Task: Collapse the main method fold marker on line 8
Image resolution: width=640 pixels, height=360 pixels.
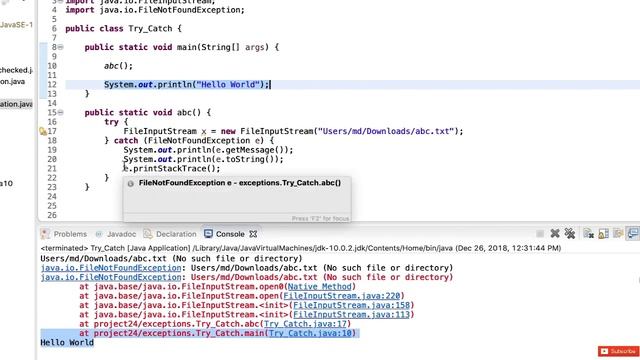Action: click(60, 47)
